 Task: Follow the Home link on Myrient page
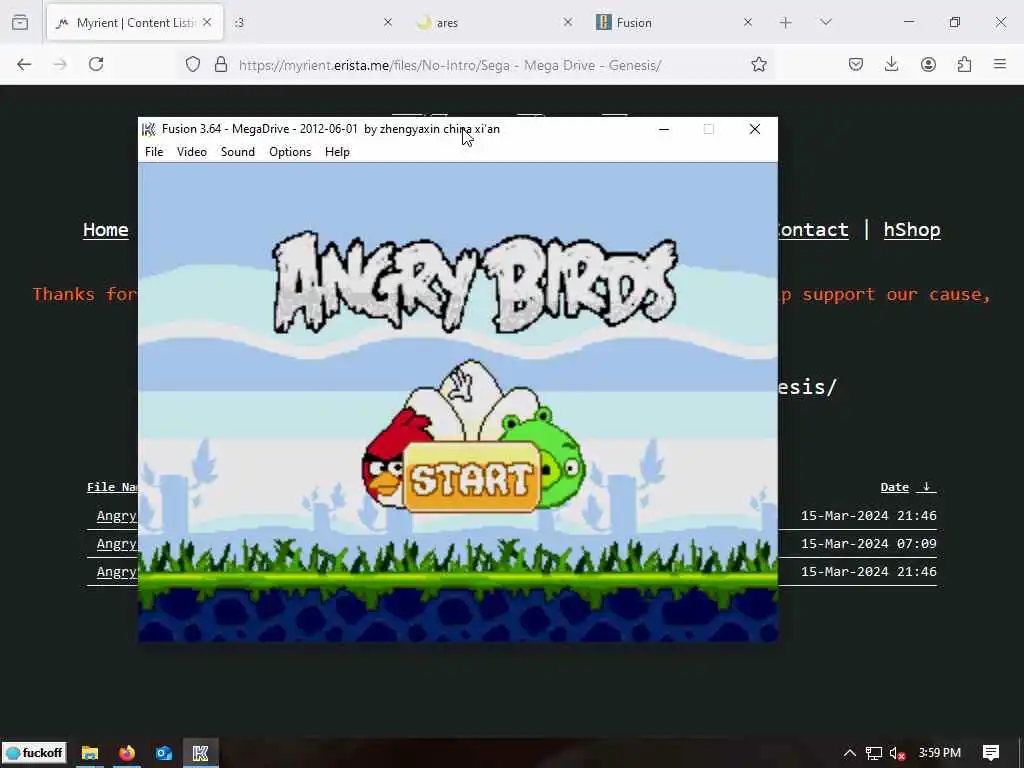pyautogui.click(x=106, y=230)
